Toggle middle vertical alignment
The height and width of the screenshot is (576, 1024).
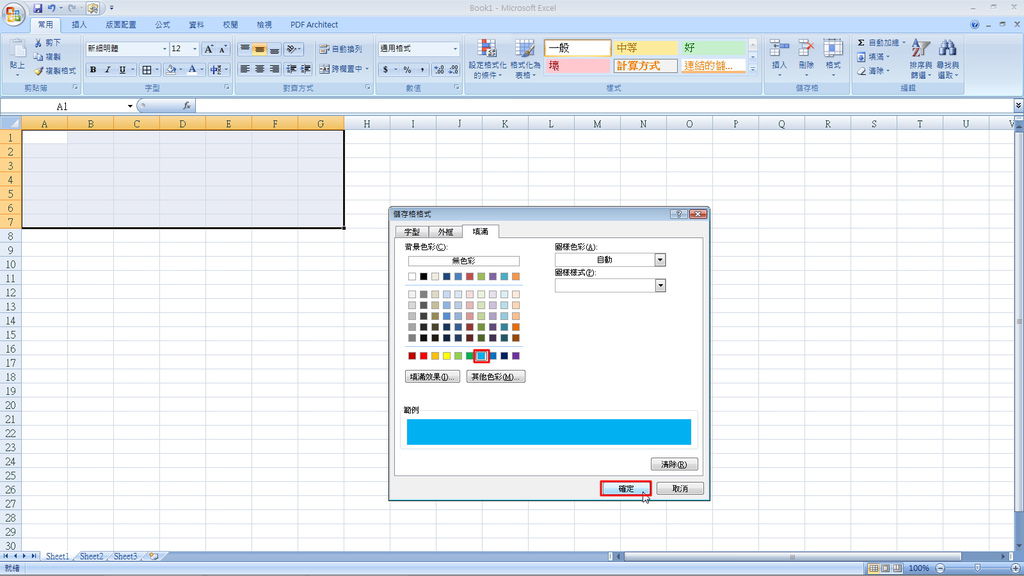click(260, 49)
